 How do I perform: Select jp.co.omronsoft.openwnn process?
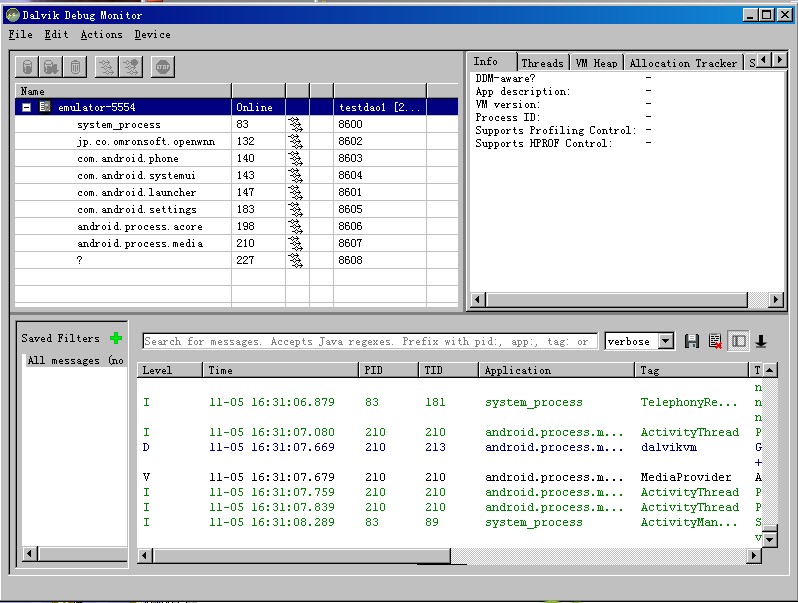tap(236, 141)
